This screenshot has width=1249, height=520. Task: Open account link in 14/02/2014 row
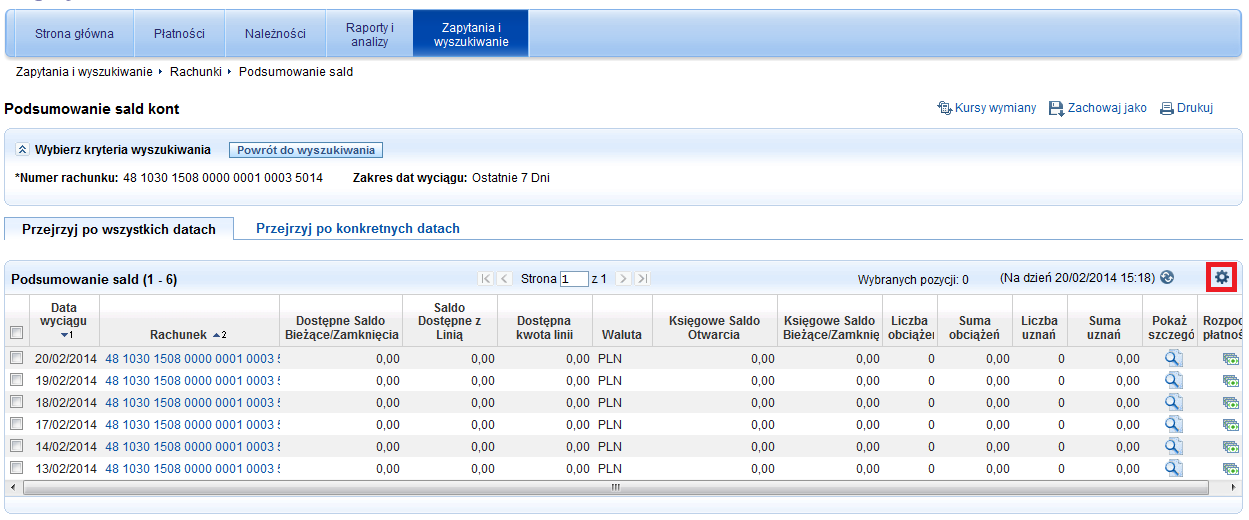[x=192, y=446]
